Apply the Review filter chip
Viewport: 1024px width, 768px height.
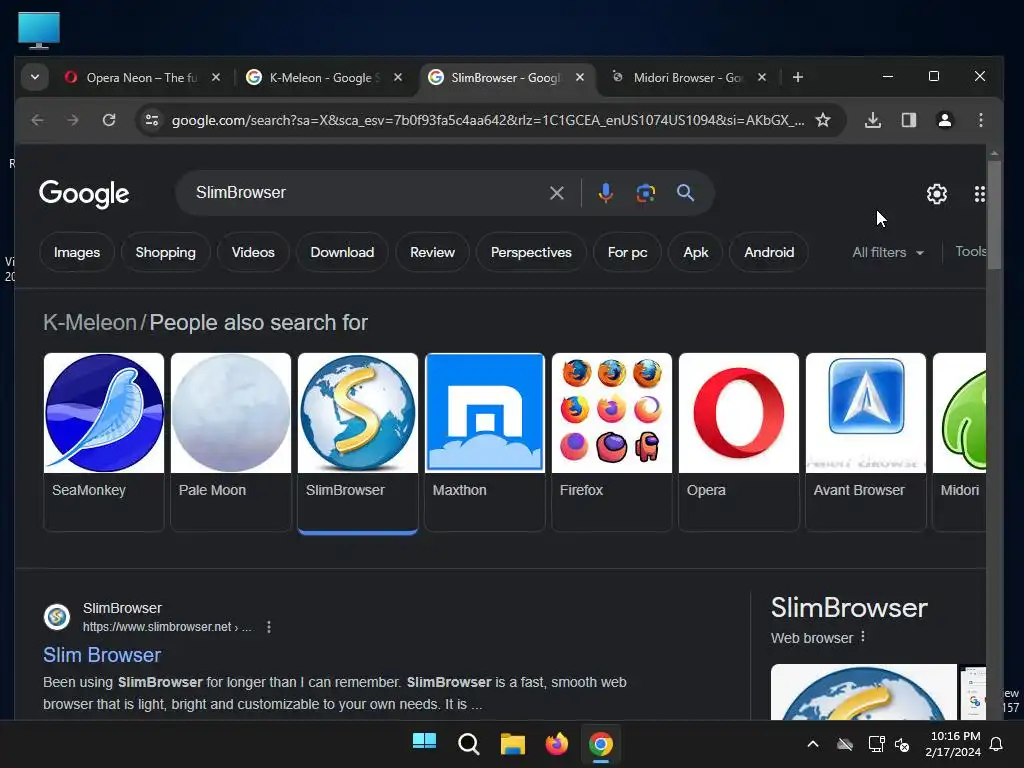coord(432,252)
